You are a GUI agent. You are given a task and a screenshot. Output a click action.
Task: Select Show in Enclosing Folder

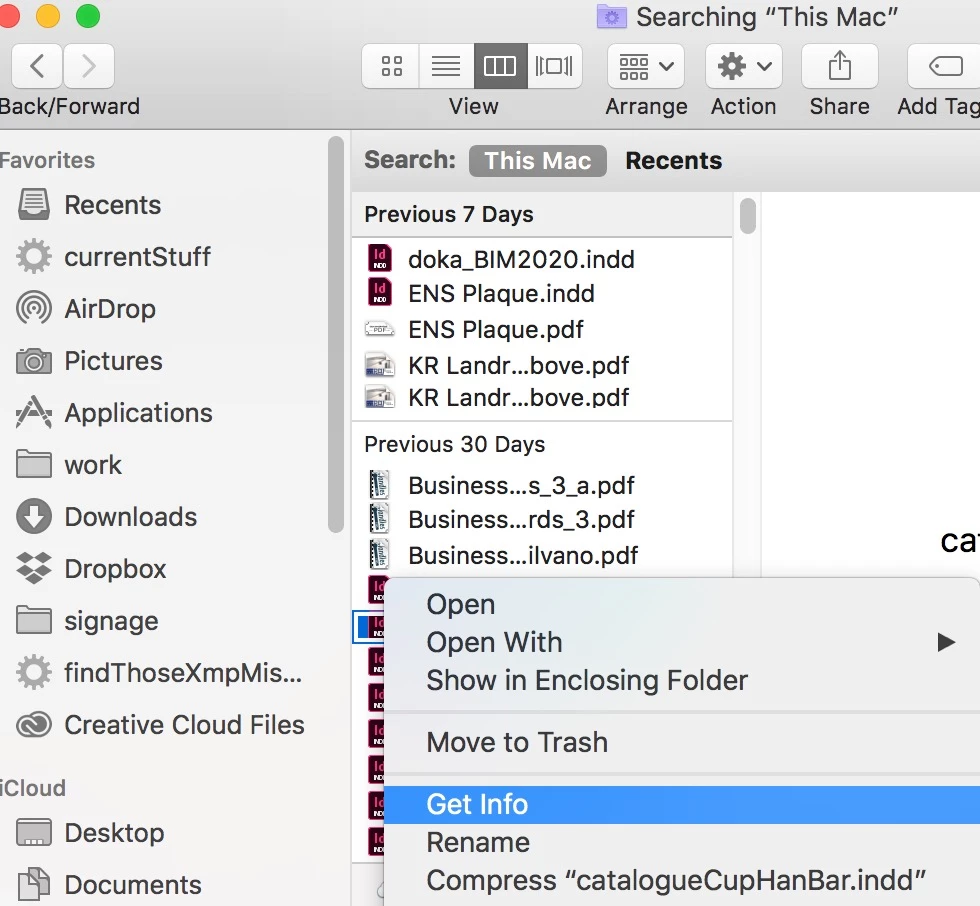click(x=682, y=680)
